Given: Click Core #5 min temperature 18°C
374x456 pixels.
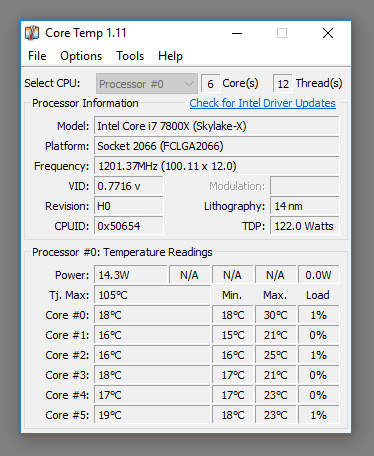Looking at the screenshot, I should (x=233, y=415).
